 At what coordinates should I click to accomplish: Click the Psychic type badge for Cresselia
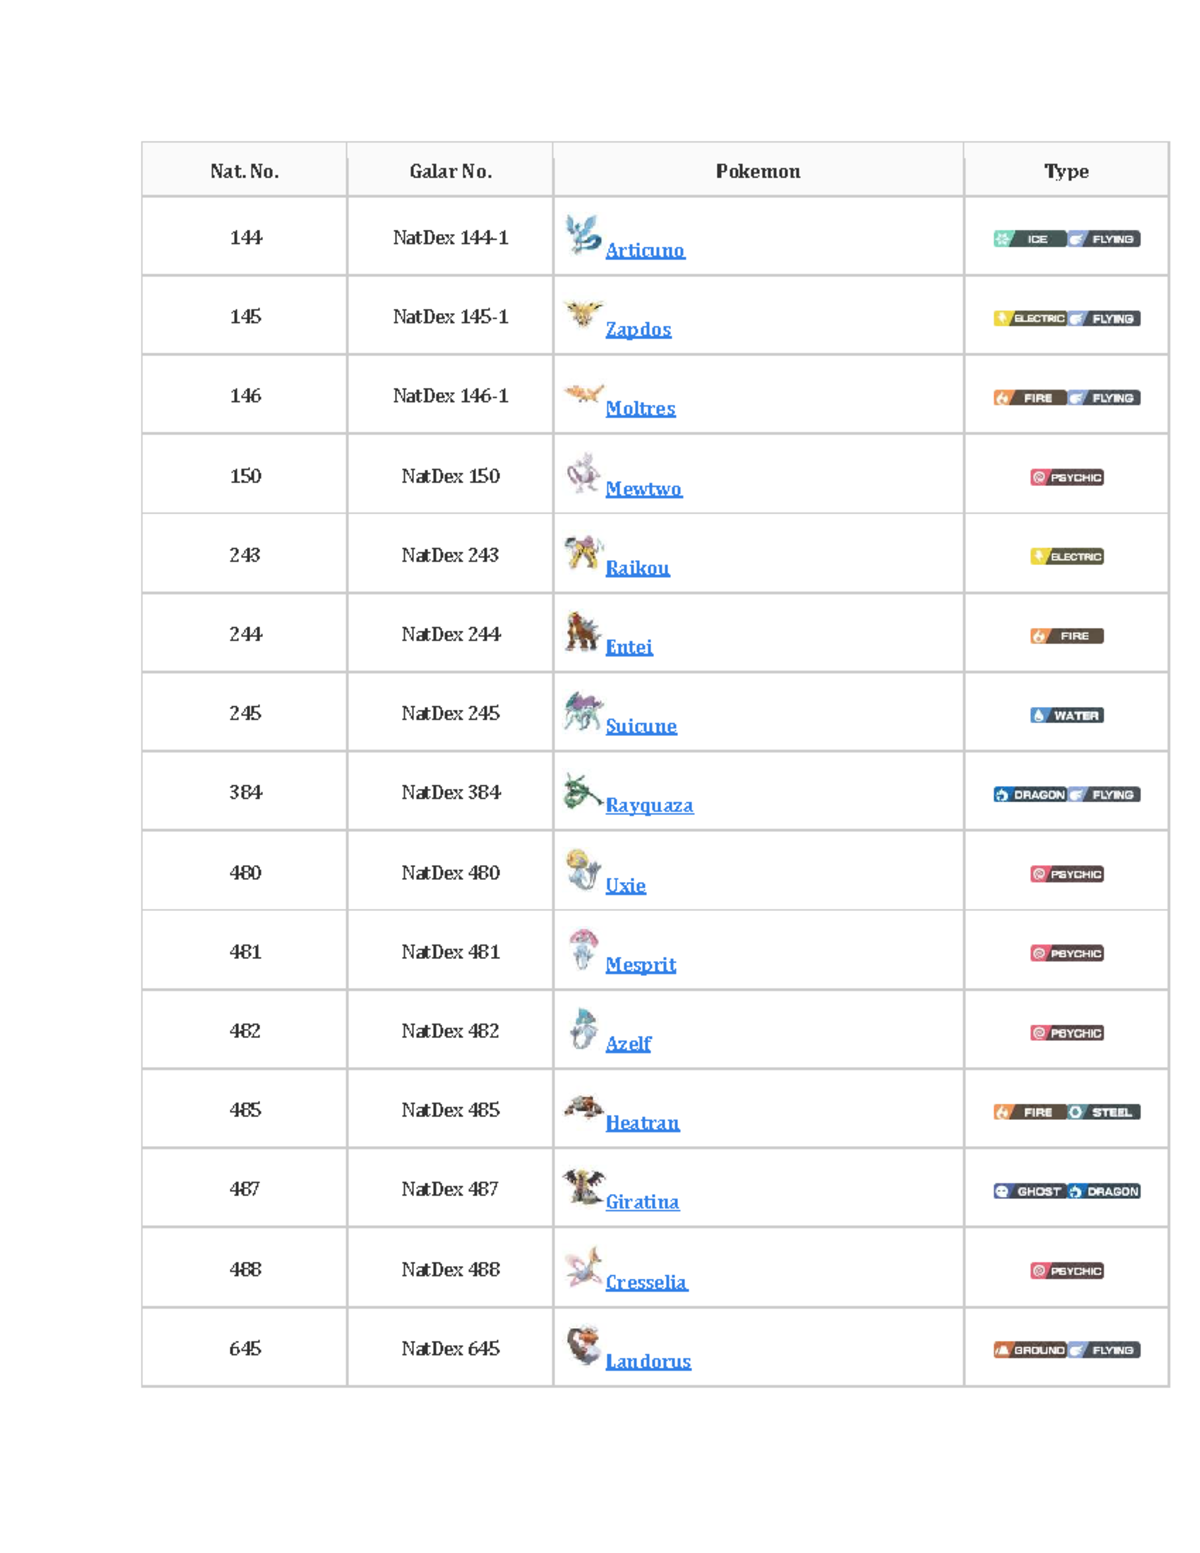click(x=1067, y=1271)
